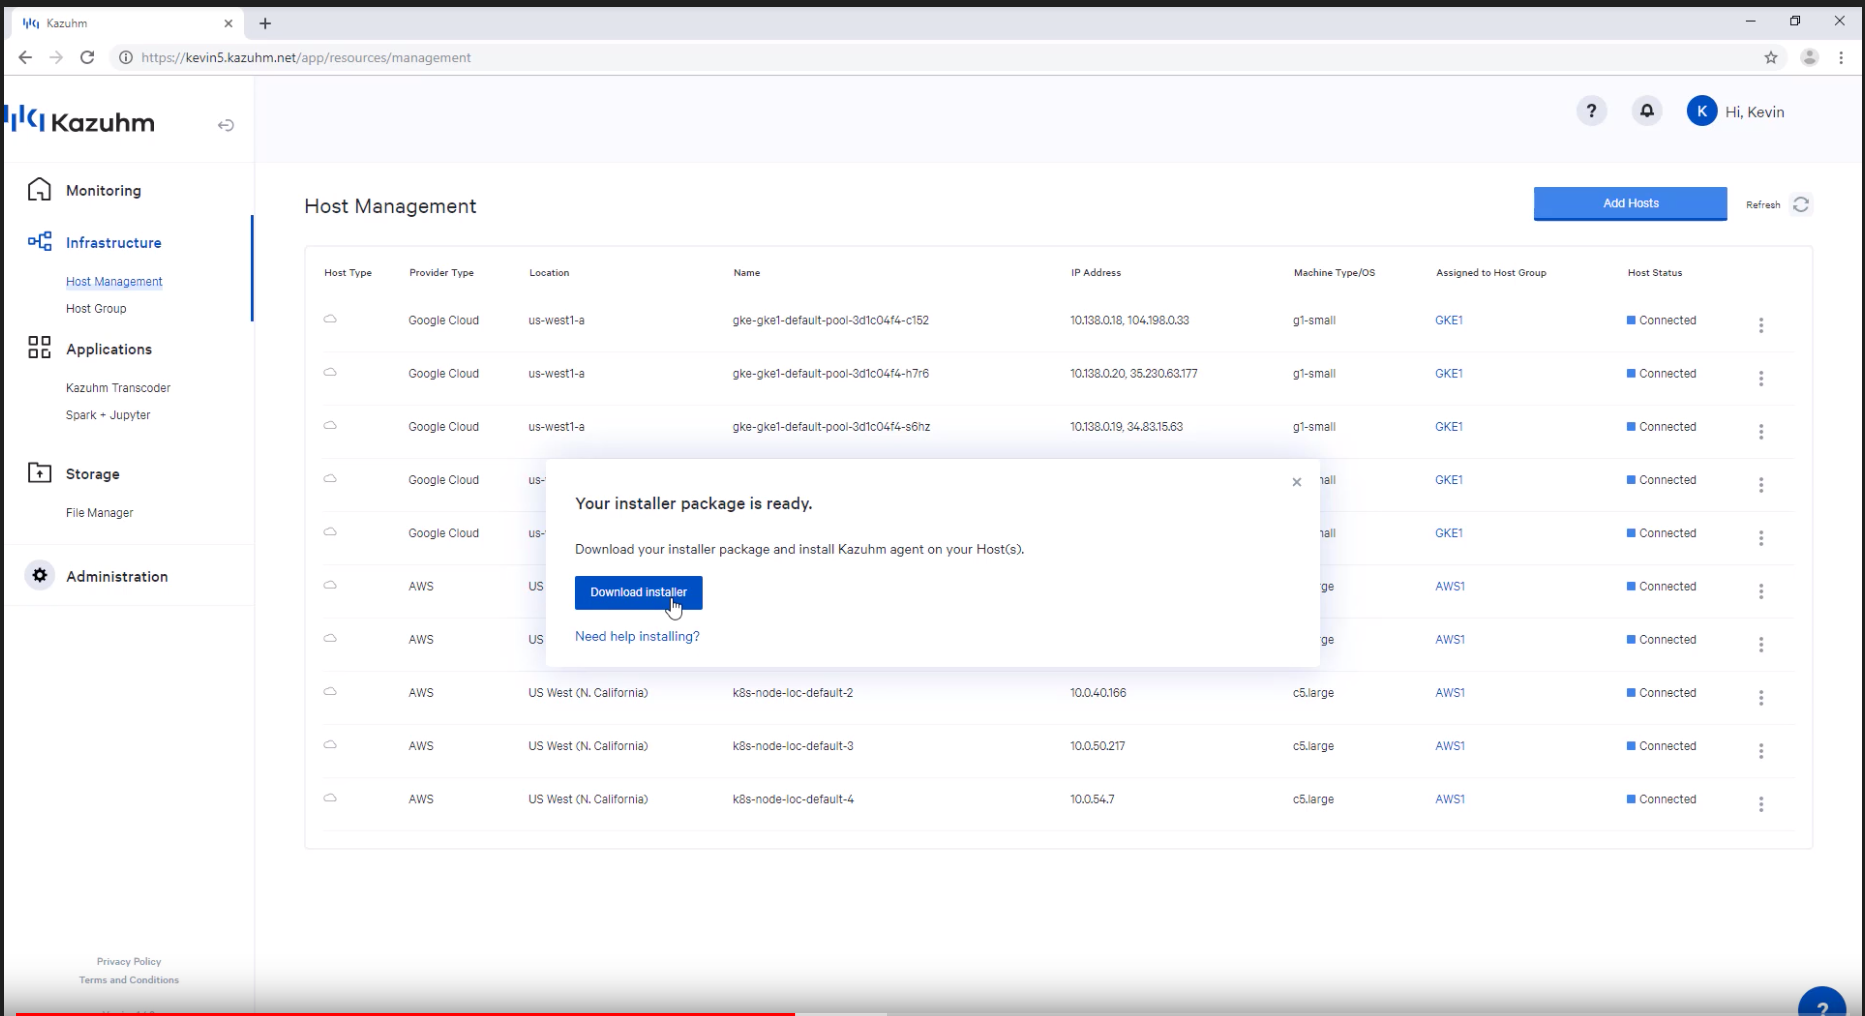Open the Monitoring section

pos(103,190)
